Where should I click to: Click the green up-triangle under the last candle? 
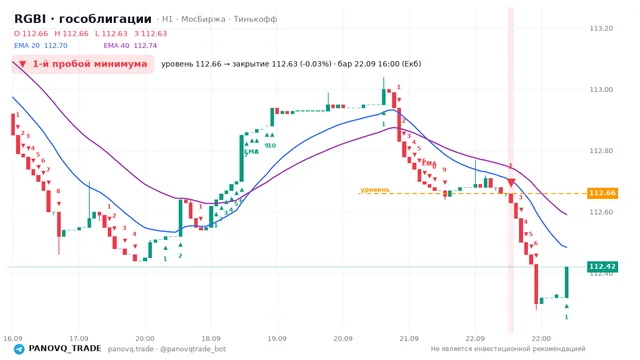(567, 306)
